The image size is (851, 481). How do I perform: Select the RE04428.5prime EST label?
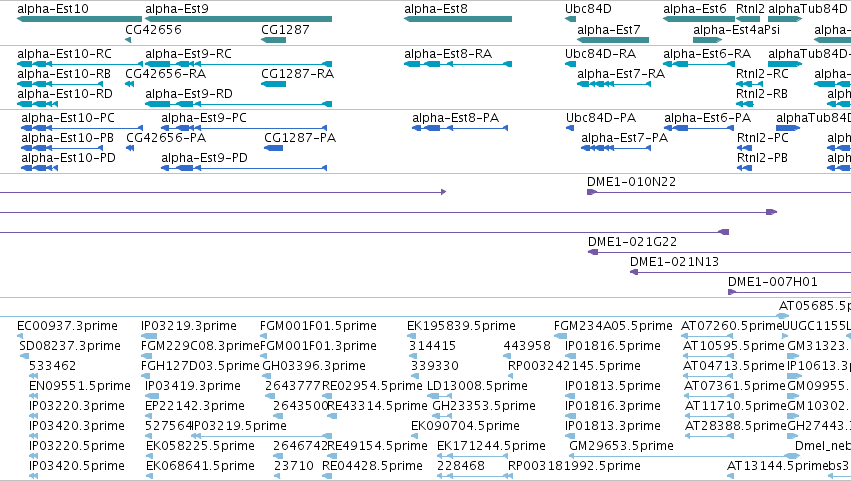pyautogui.click(x=372, y=466)
